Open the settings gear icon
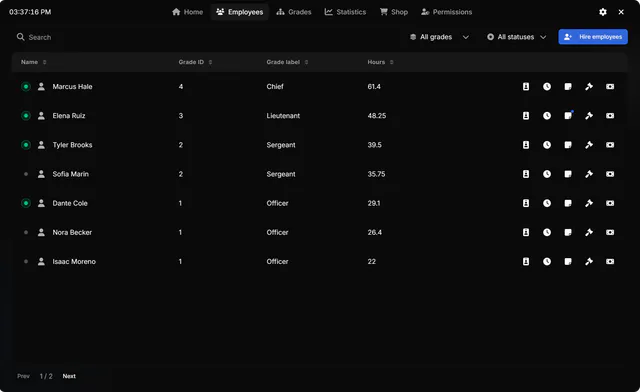The height and width of the screenshot is (392, 640). tap(603, 12)
